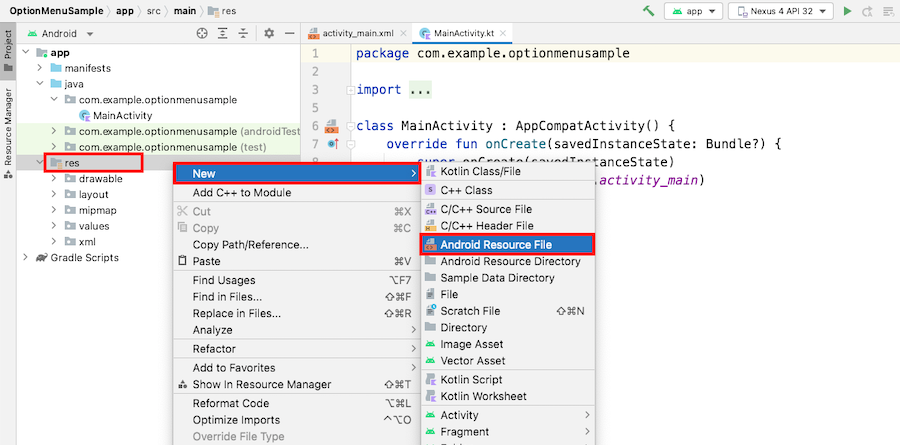Open Project panel settings gear
Image resolution: width=900 pixels, height=445 pixels.
(x=269, y=33)
